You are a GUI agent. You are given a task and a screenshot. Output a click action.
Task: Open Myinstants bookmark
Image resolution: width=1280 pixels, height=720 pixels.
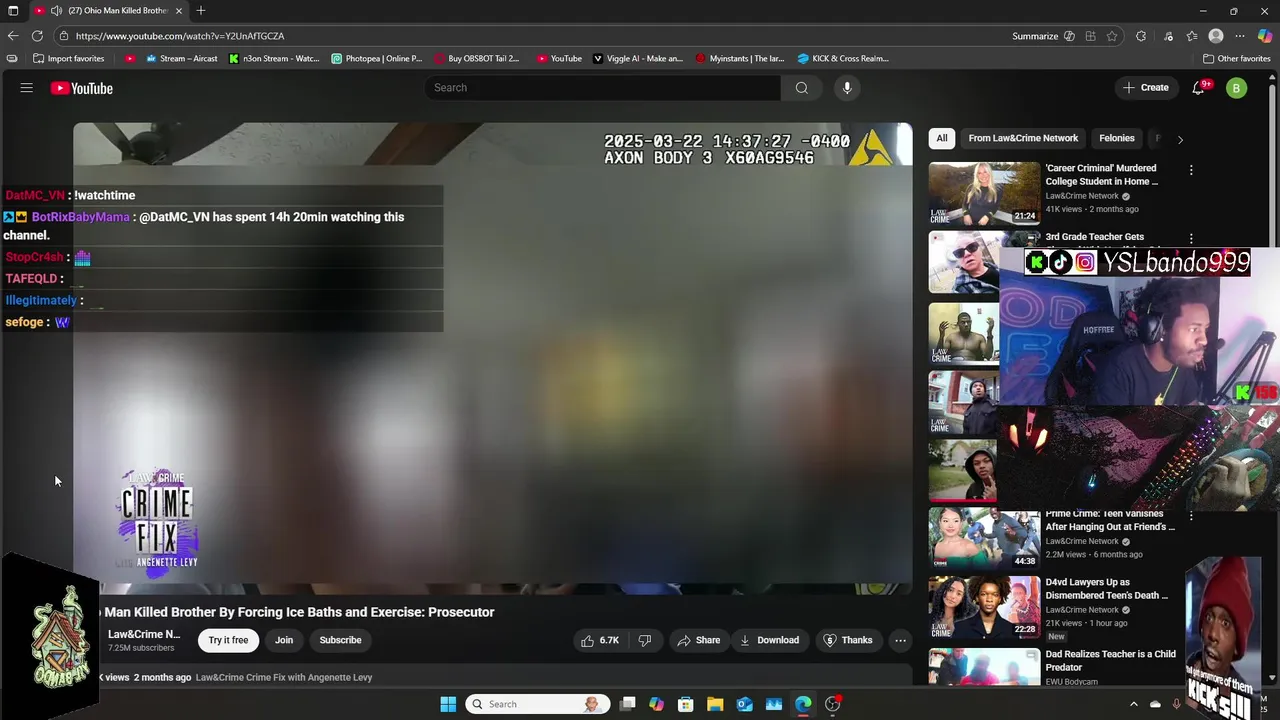pyautogui.click(x=739, y=58)
